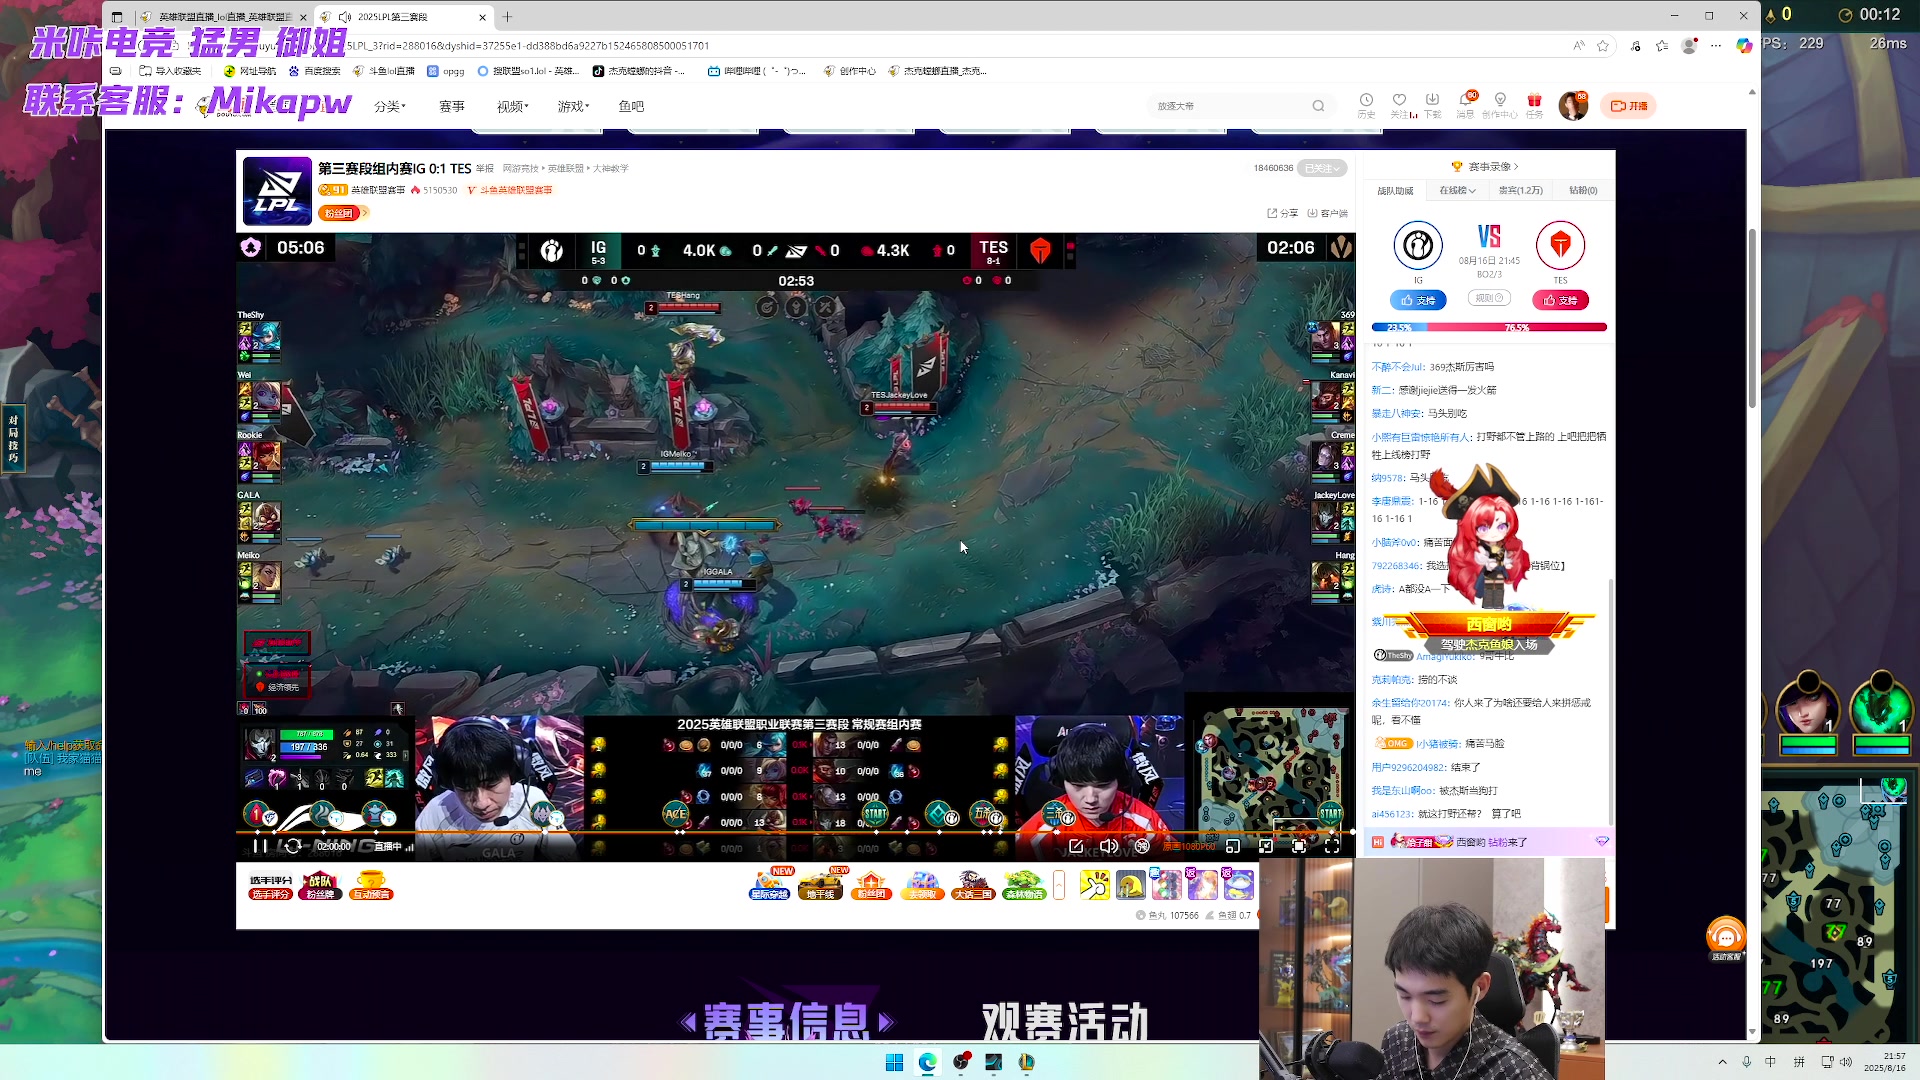Expand the 视频 menu dropdown
This screenshot has width=1920, height=1080.
[x=513, y=106]
